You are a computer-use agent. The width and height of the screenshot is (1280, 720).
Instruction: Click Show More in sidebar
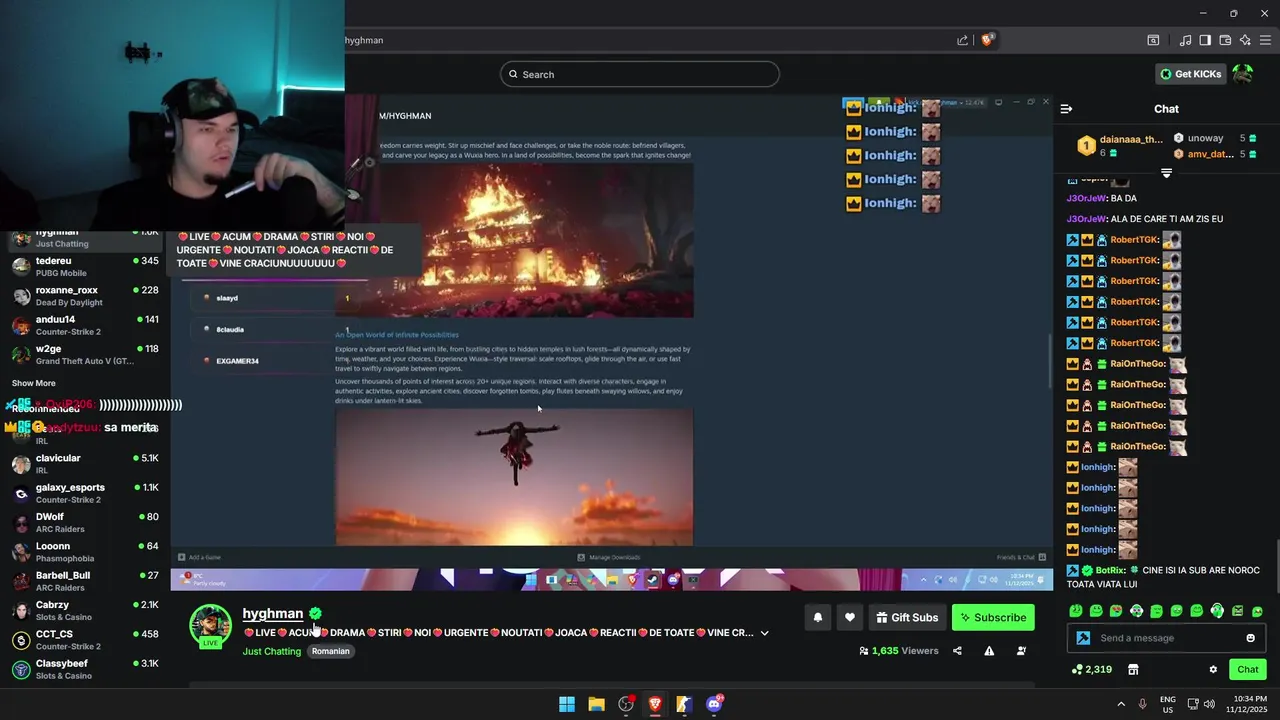[x=34, y=383]
